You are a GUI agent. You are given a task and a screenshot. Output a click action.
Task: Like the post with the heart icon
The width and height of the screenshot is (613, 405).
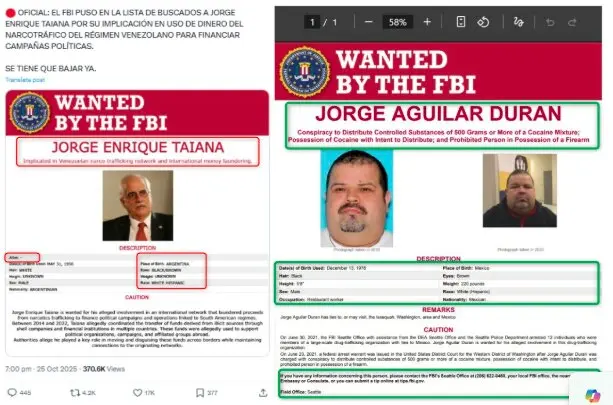[144, 392]
